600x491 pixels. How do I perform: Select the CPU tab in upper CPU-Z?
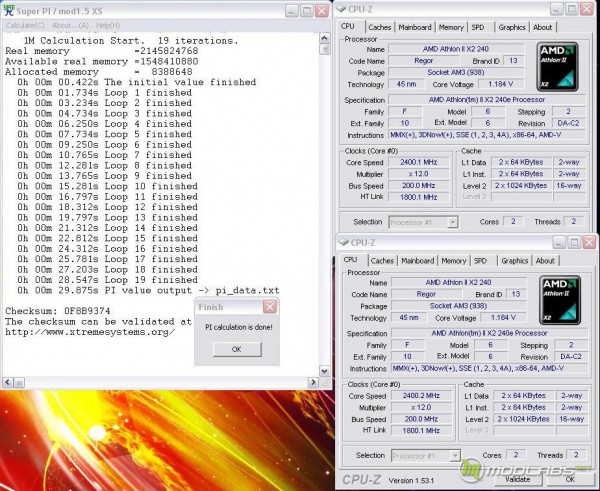[x=347, y=26]
